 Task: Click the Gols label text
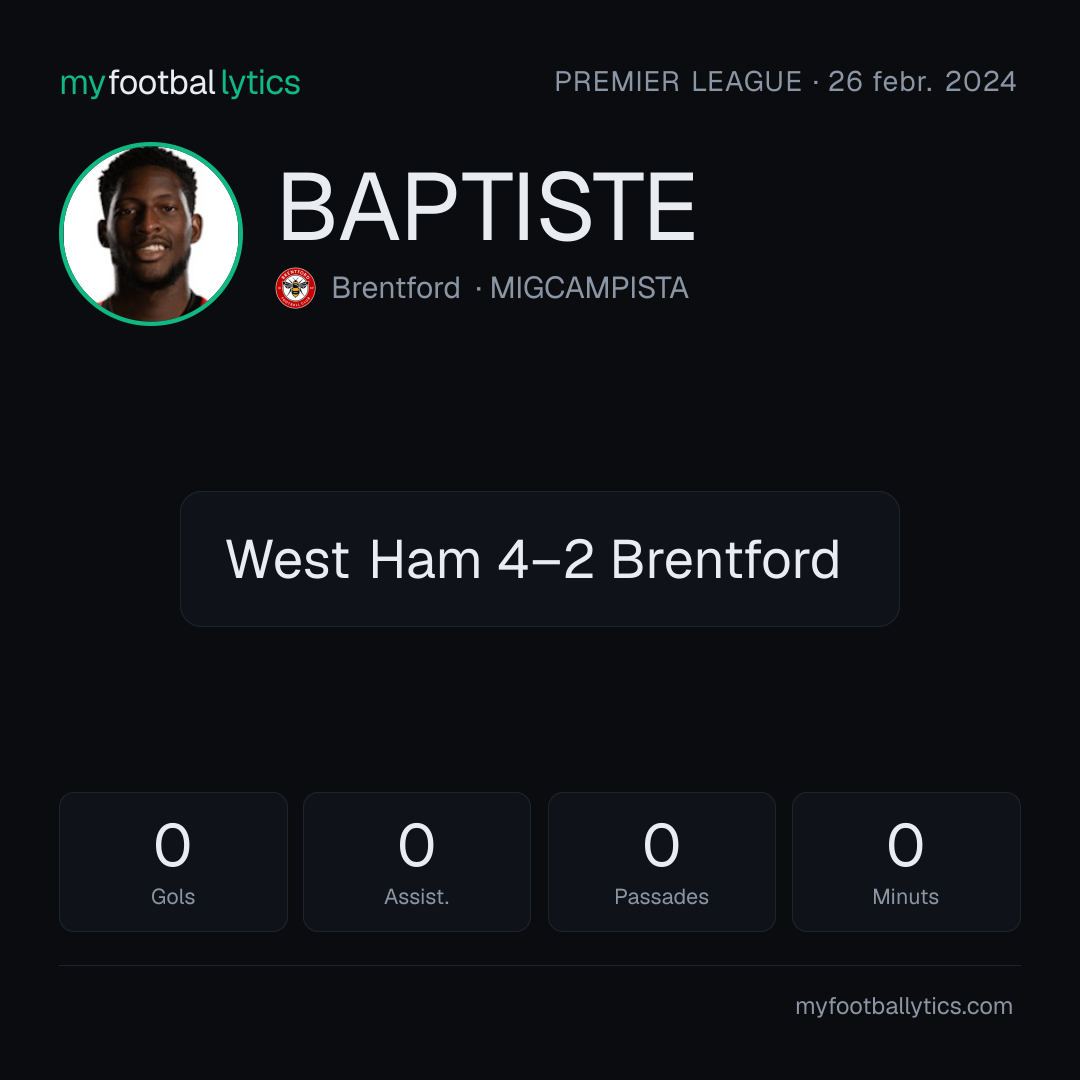click(x=173, y=897)
